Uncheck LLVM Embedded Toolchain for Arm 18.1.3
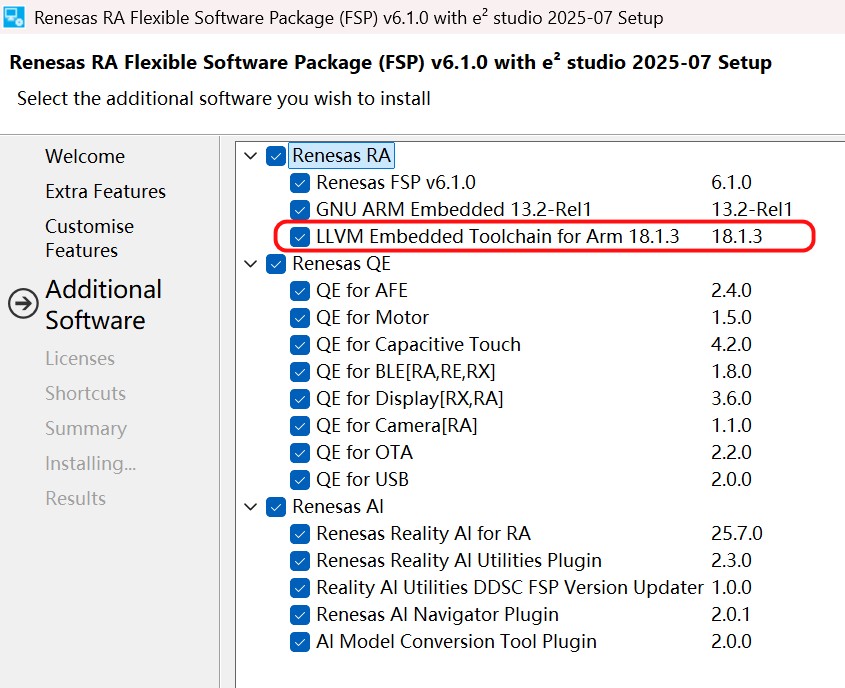The height and width of the screenshot is (688, 845). [300, 237]
